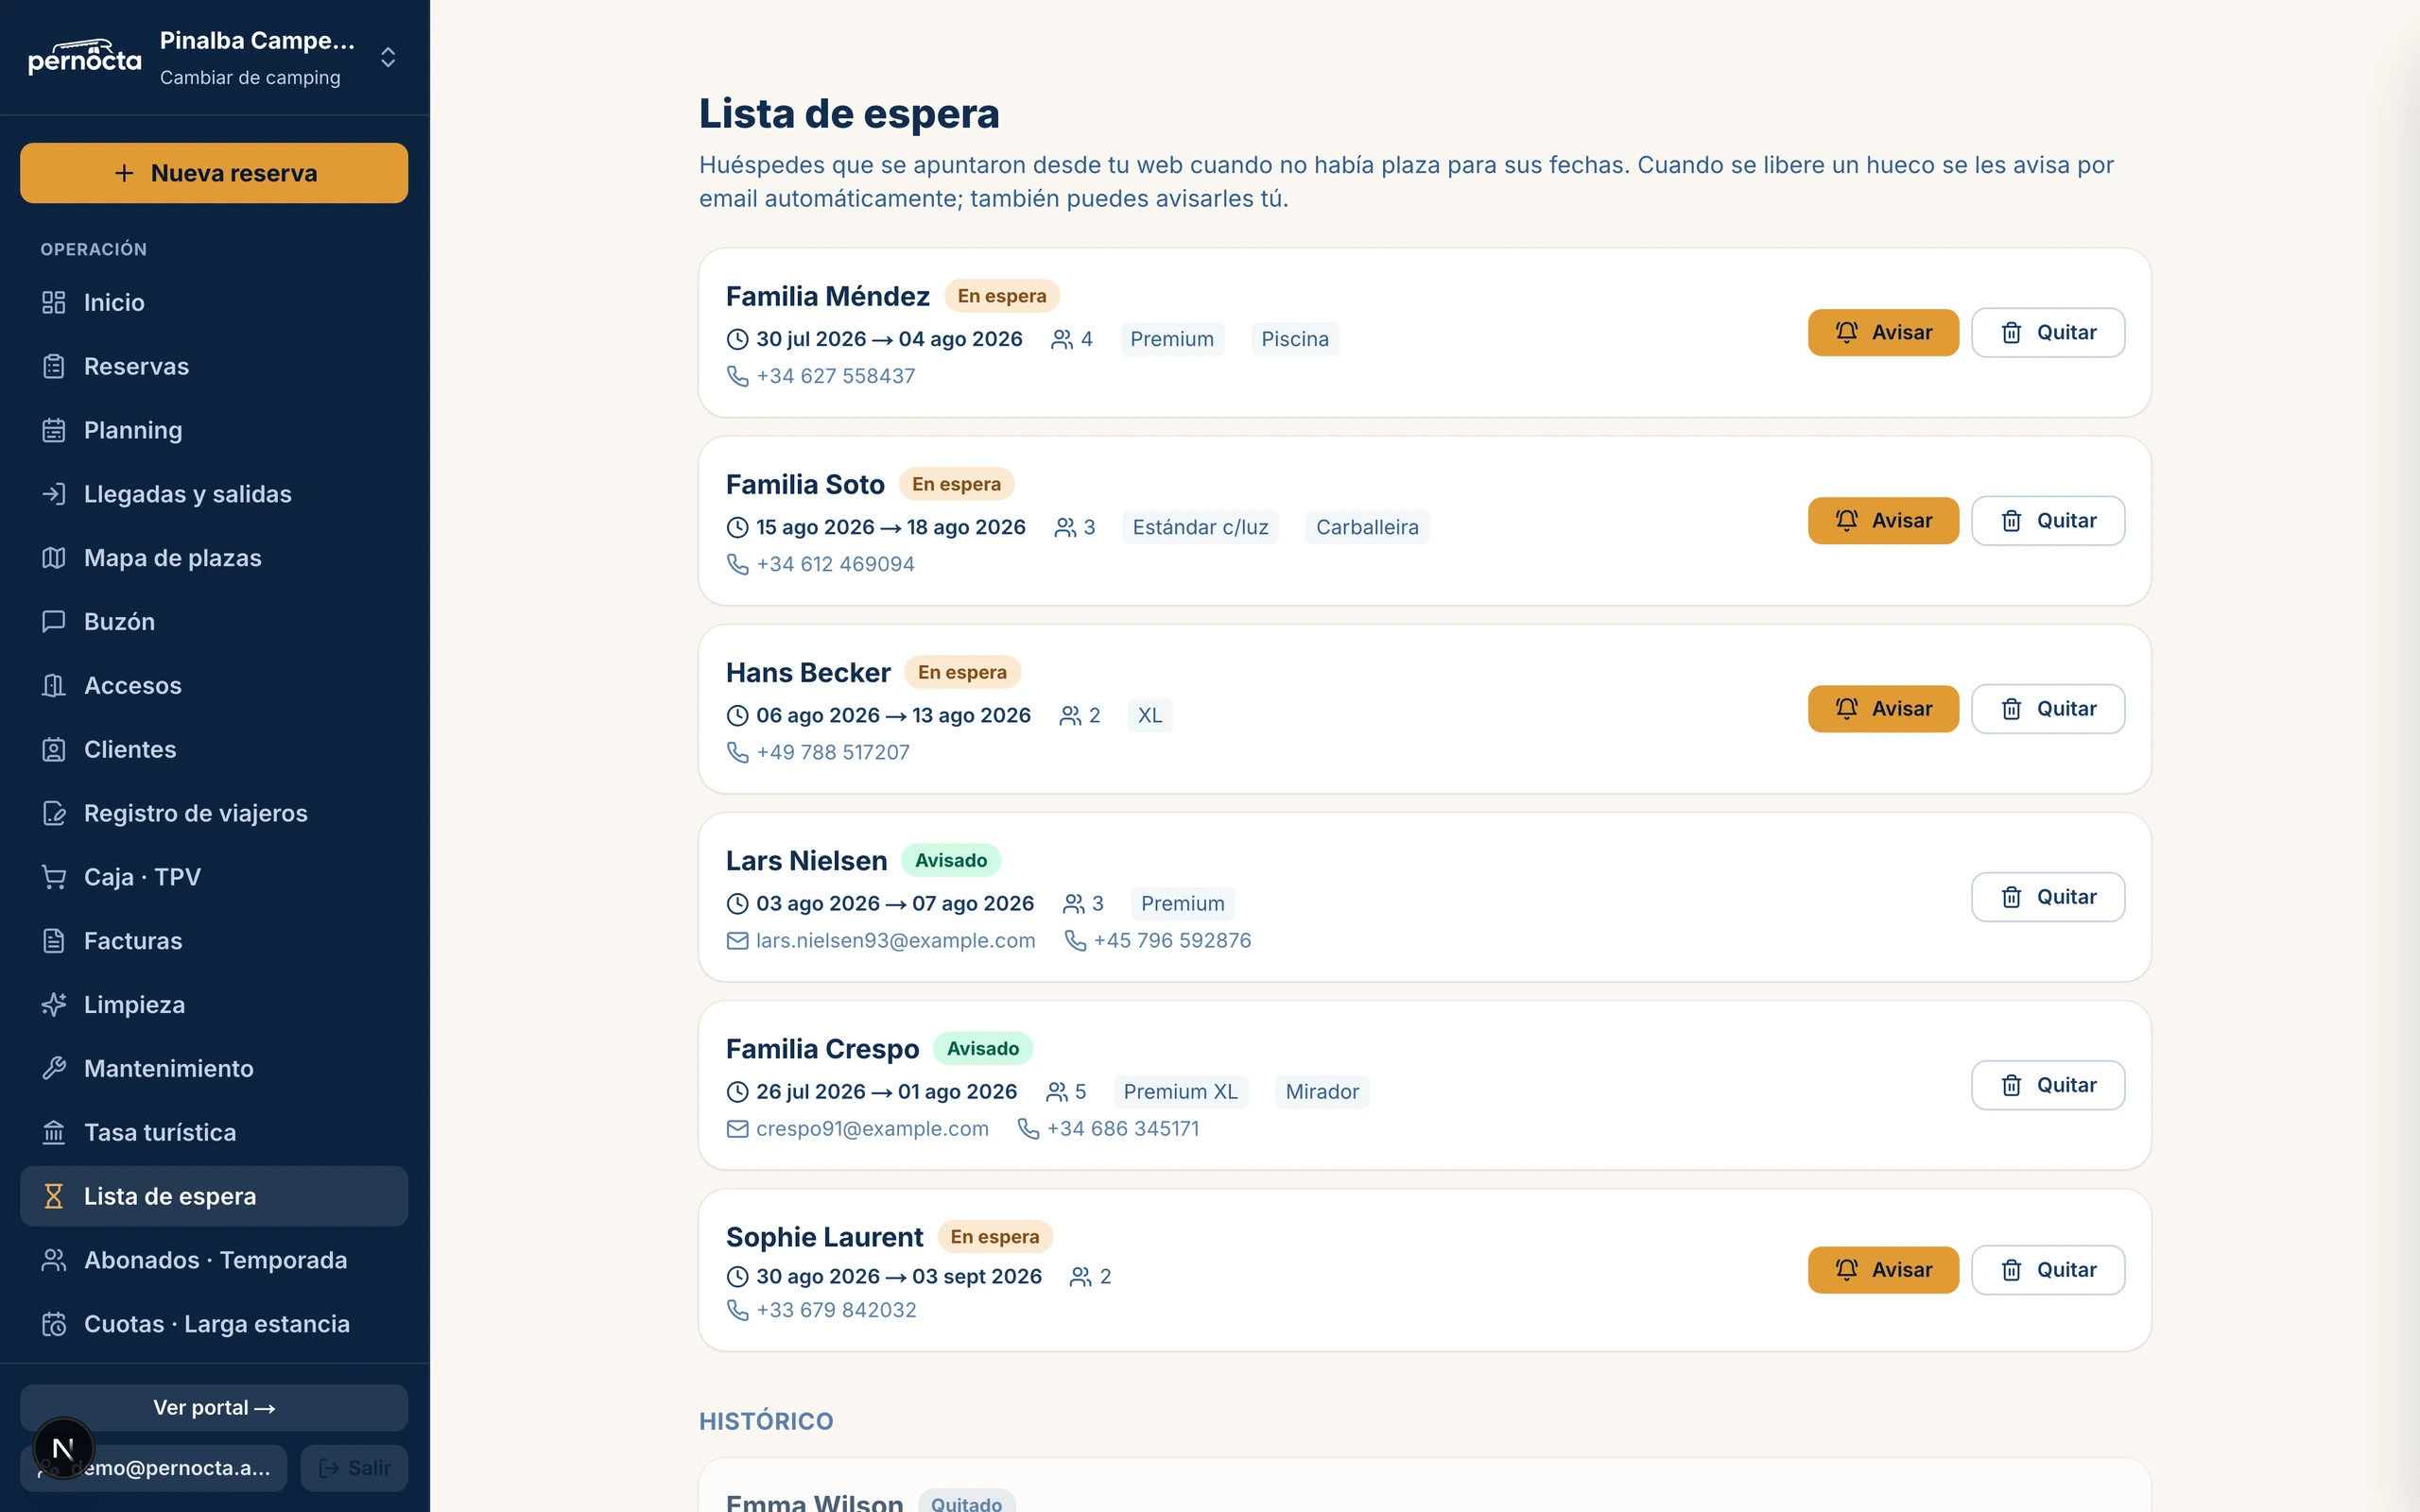
Task: Notify Familia Soto with Avisar
Action: (x=1883, y=521)
